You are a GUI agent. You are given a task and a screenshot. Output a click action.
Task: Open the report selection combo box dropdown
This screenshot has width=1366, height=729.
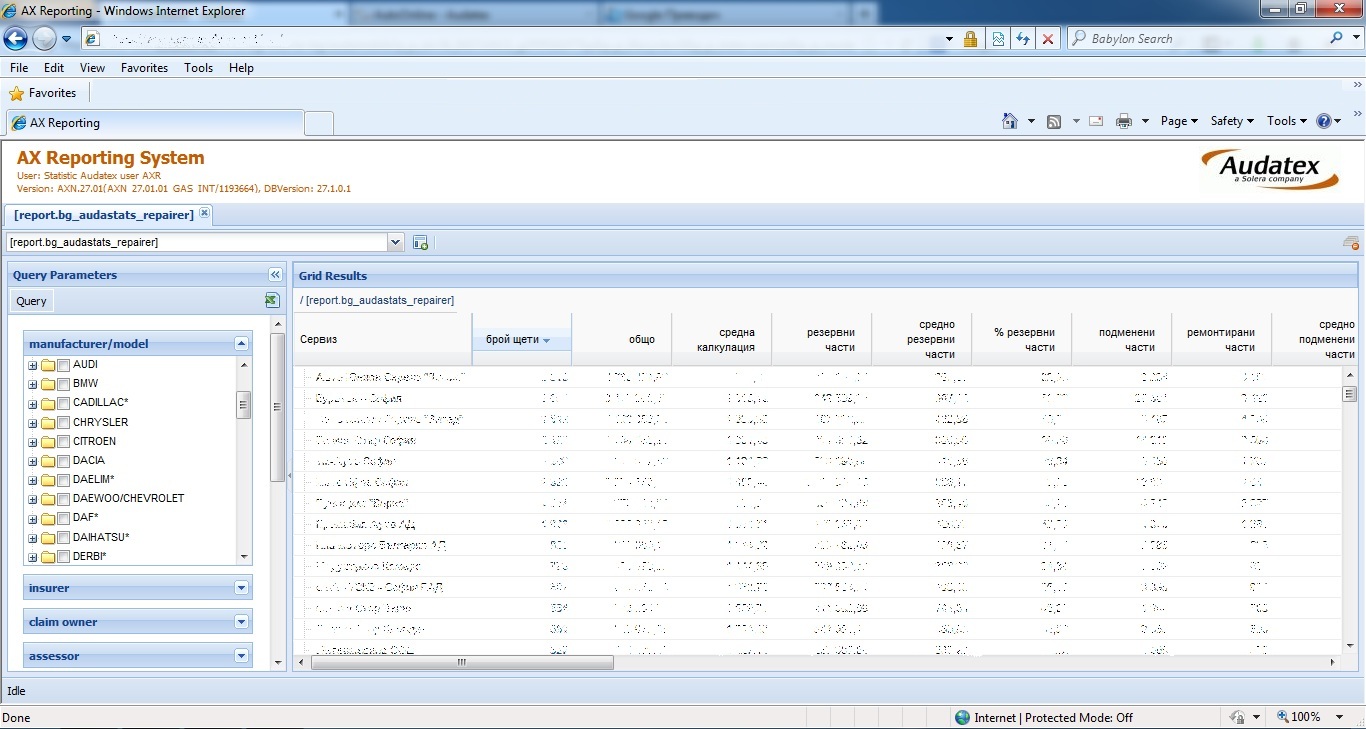tap(395, 242)
